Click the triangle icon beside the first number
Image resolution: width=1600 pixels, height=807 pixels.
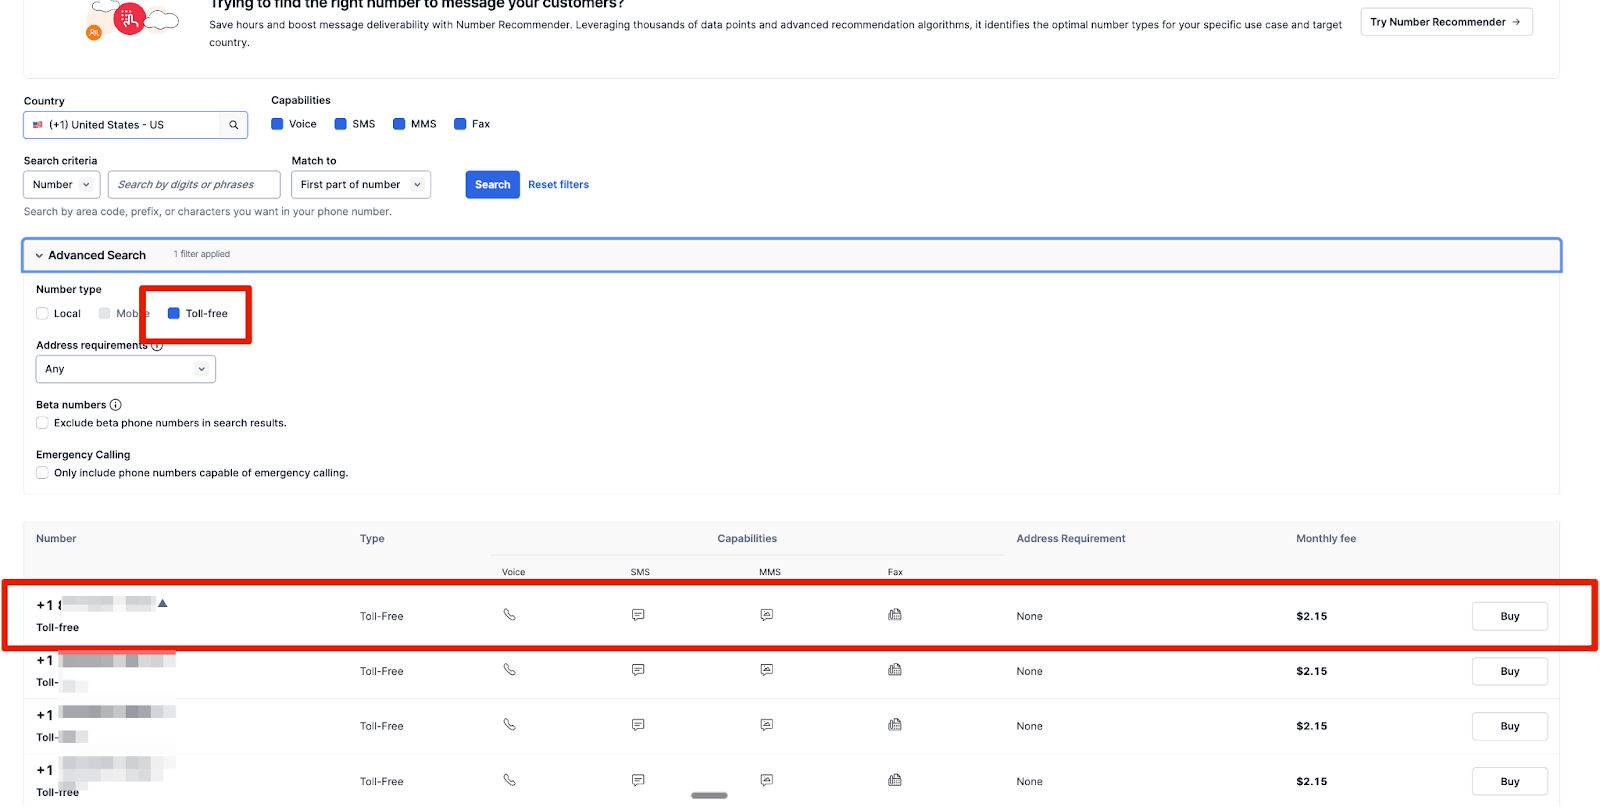point(163,603)
